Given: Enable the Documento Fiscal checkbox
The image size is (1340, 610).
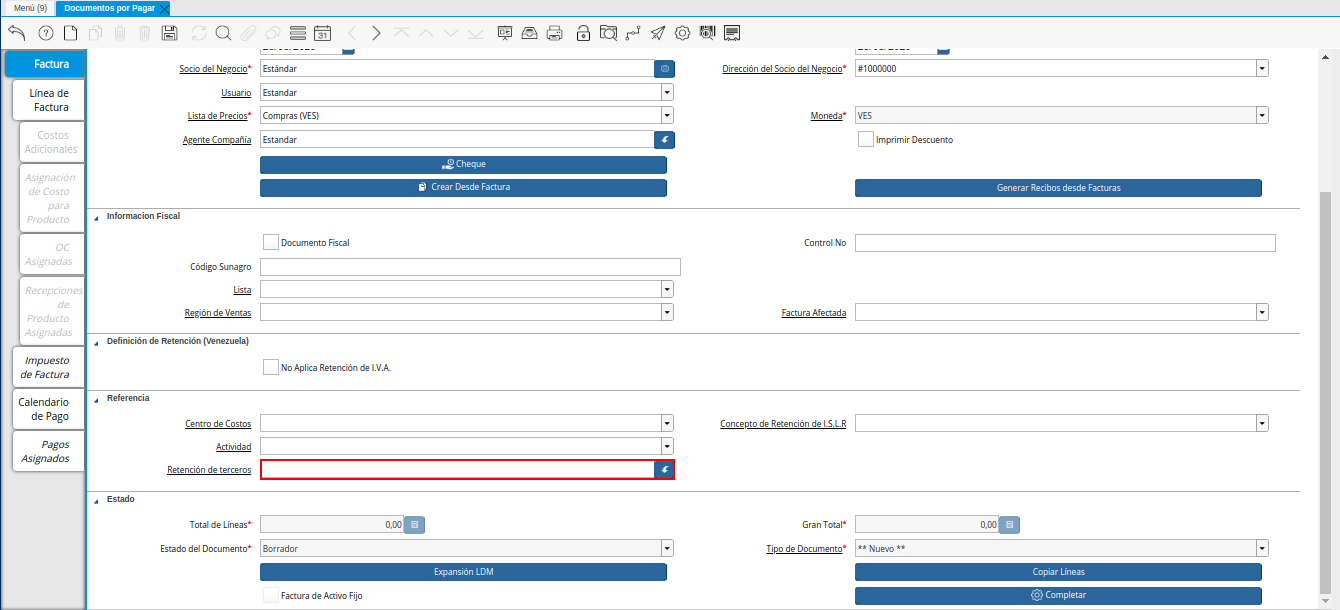Looking at the screenshot, I should click(270, 242).
